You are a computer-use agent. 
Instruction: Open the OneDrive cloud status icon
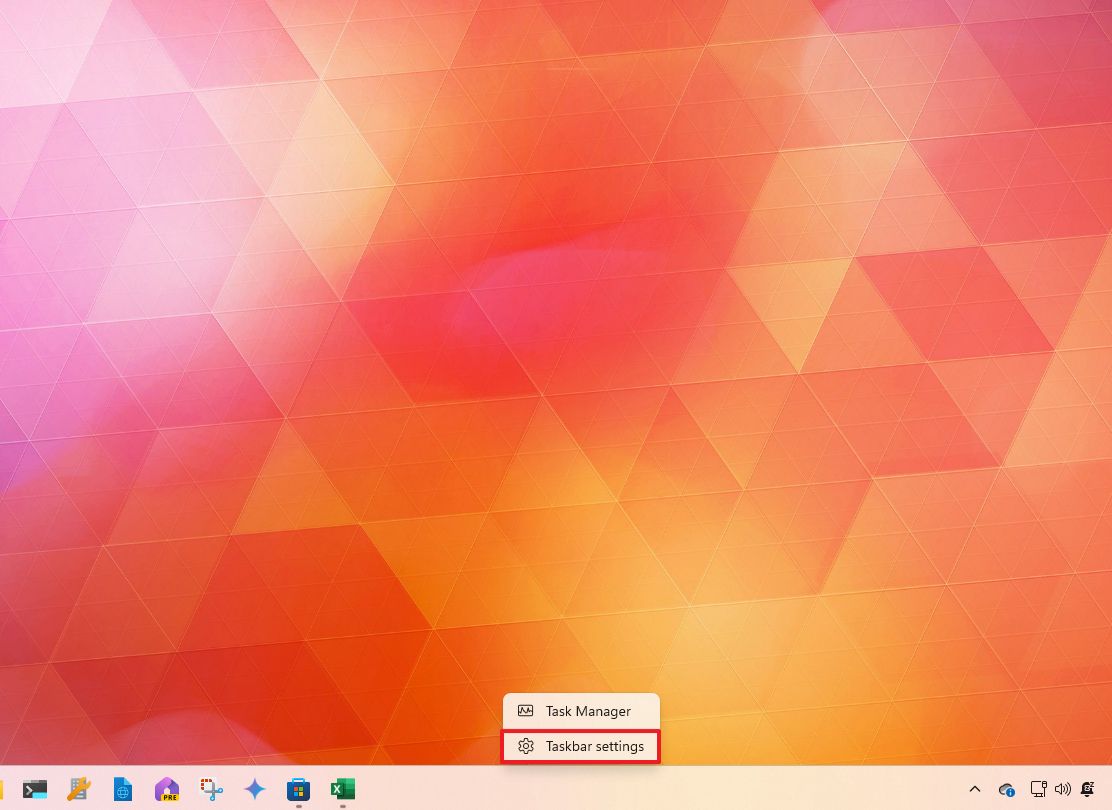point(1007,790)
